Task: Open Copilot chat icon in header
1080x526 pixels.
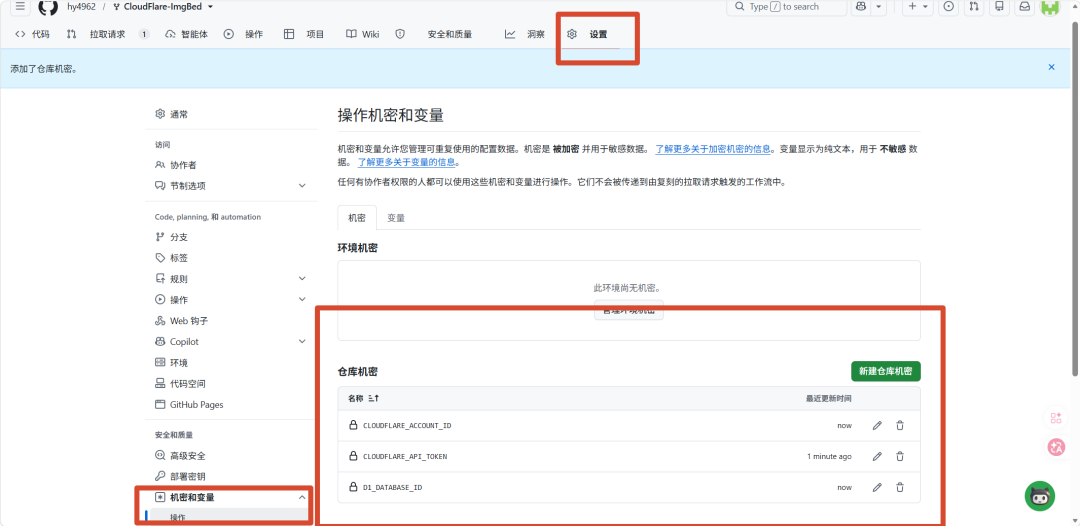Action: click(861, 7)
